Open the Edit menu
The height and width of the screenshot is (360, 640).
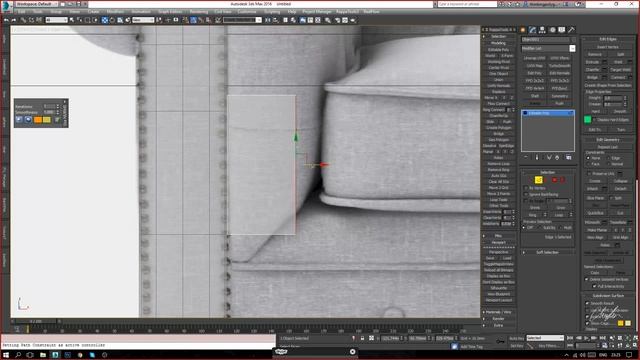click(21, 12)
